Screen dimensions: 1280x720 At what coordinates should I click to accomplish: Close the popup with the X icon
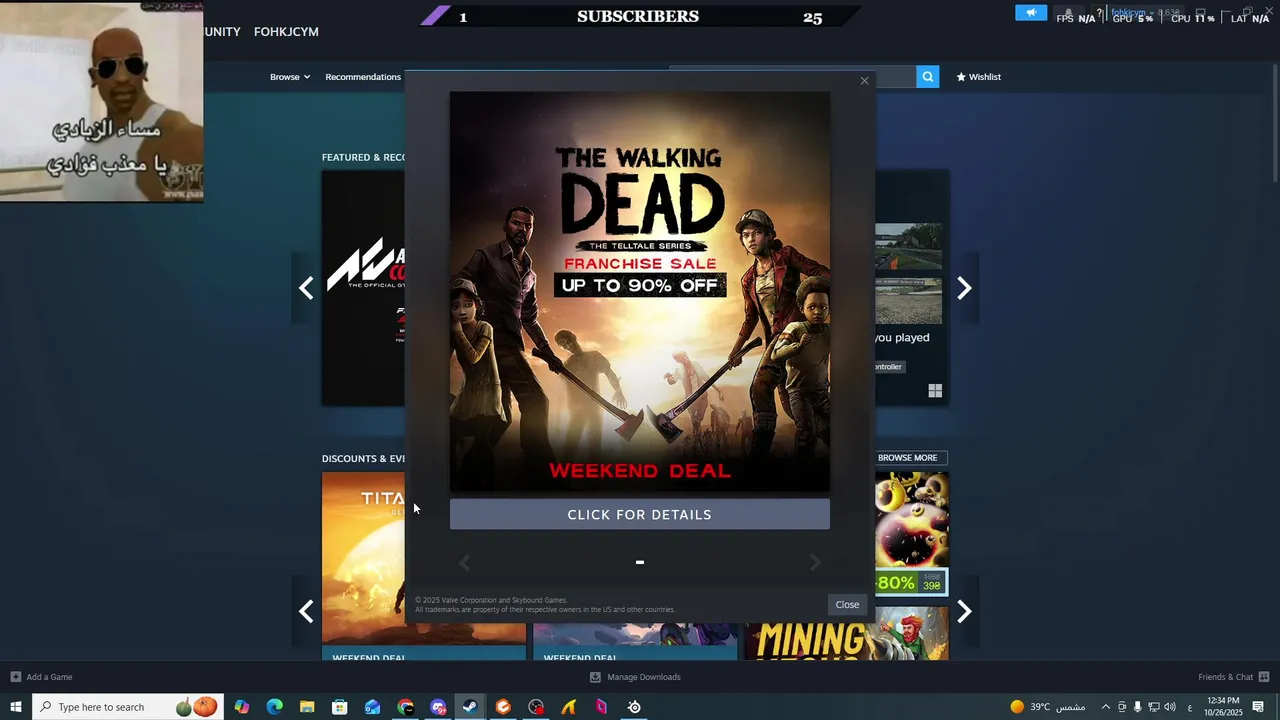coord(865,81)
